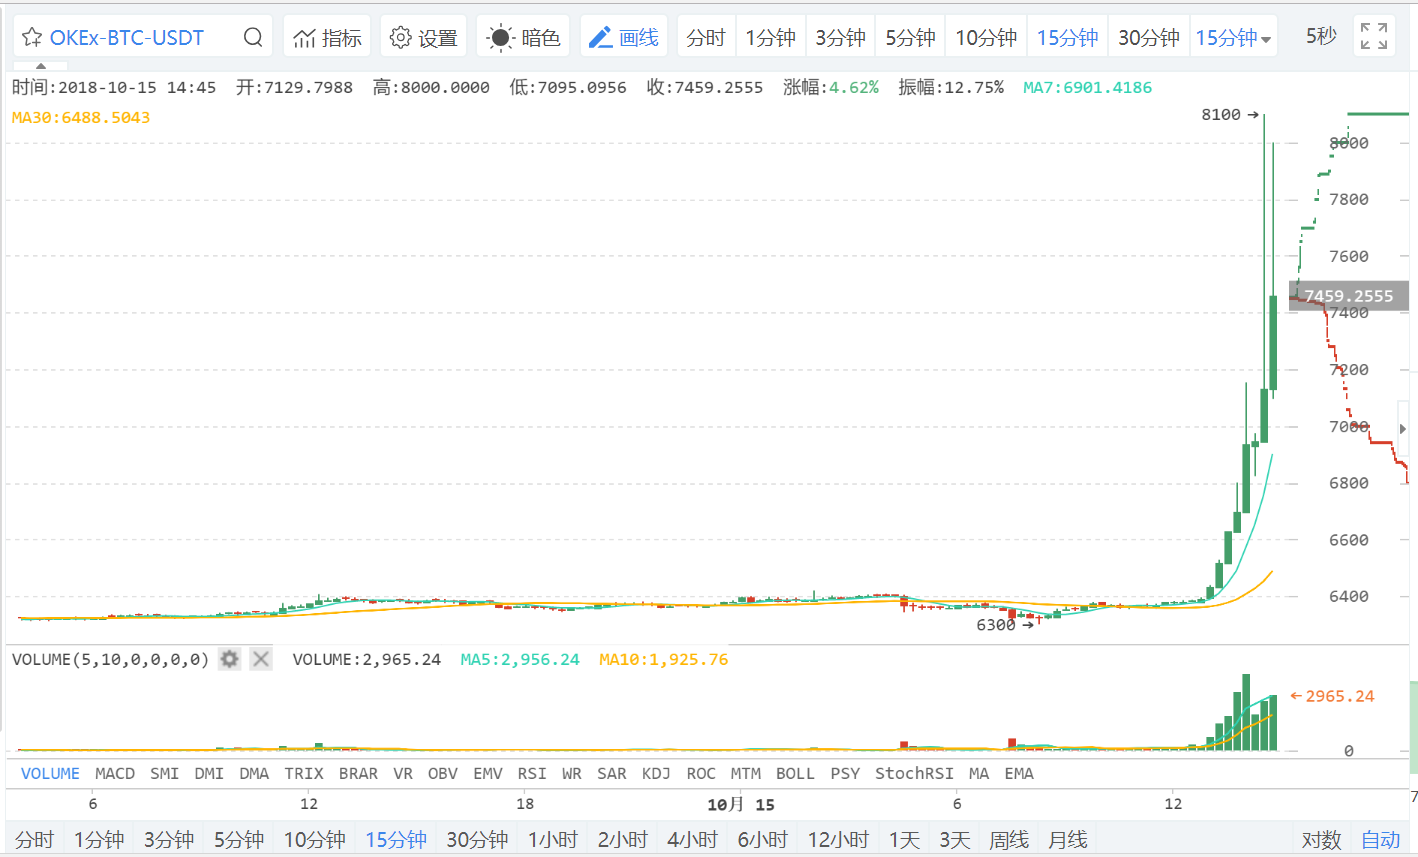
Task: Switch to 暗色 dark theme
Action: point(523,38)
